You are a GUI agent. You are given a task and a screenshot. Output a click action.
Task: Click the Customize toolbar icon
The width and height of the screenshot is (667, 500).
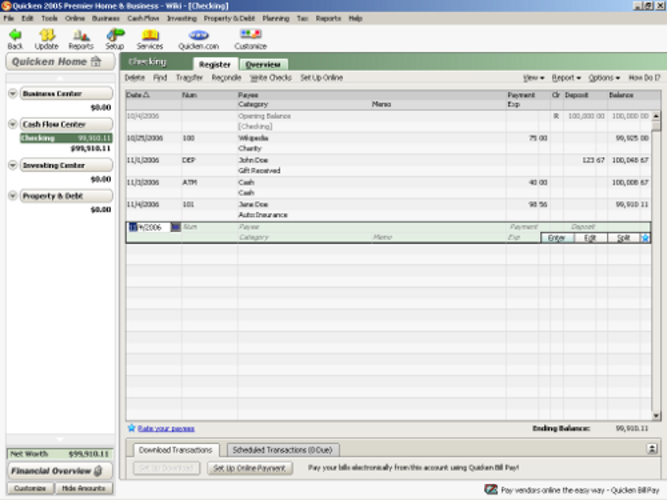point(251,34)
